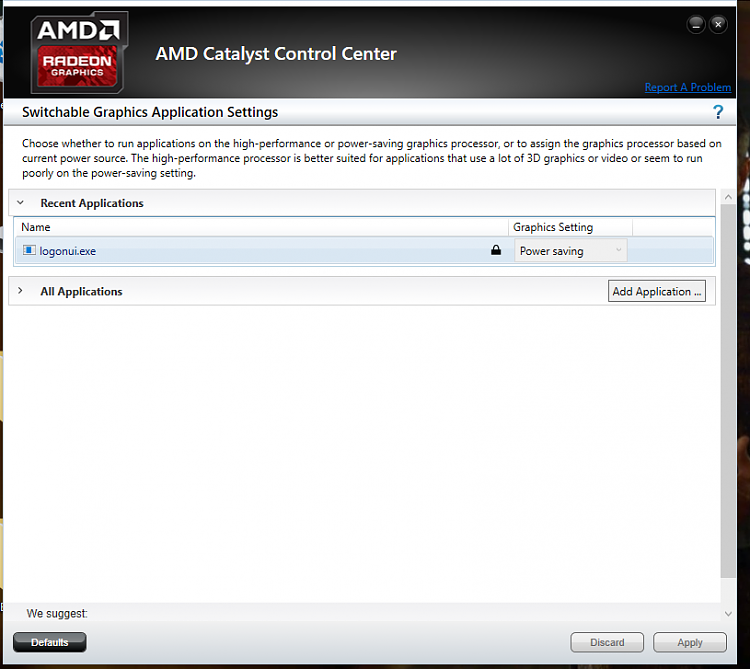Select the logonui.exe row
Viewport: 750px width, 669px height.
(364, 251)
